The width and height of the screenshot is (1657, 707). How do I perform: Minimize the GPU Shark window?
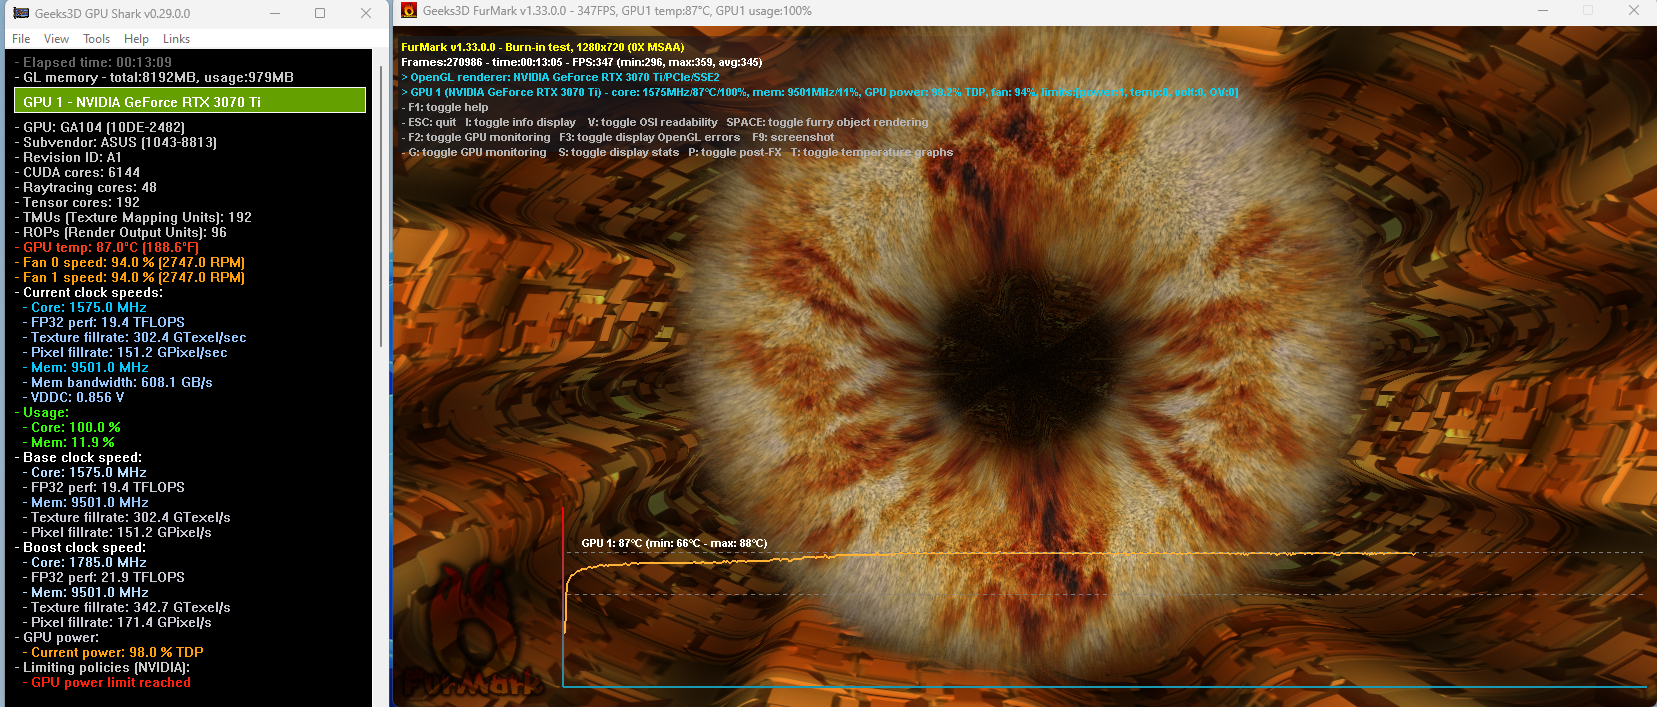pyautogui.click(x=275, y=13)
